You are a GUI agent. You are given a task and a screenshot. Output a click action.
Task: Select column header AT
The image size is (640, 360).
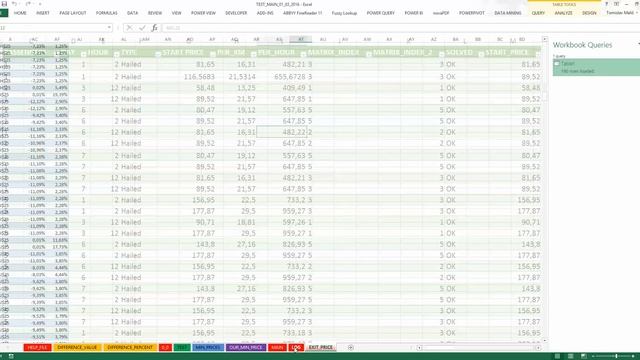click(x=301, y=39)
